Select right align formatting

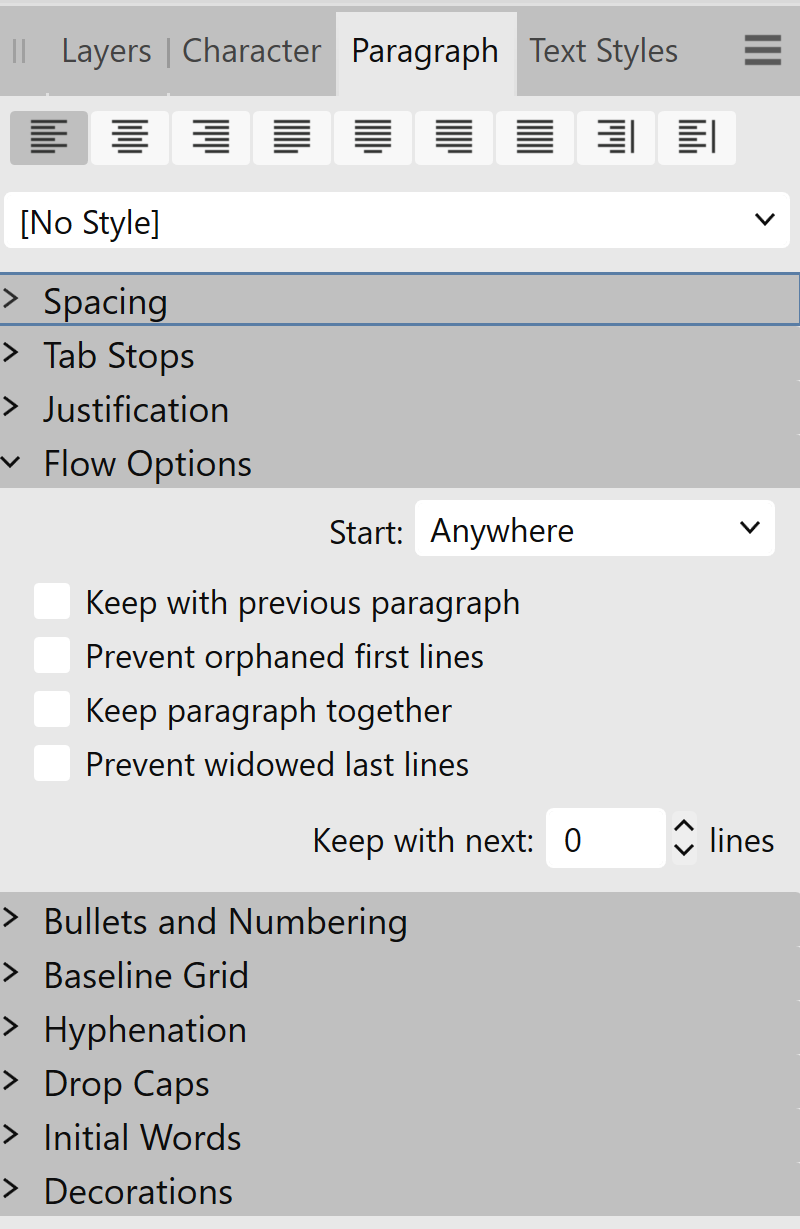click(x=210, y=138)
